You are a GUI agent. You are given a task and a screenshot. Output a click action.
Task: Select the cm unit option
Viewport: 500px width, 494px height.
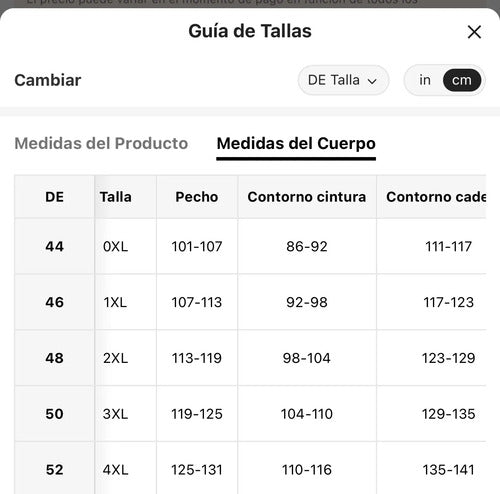[462, 80]
